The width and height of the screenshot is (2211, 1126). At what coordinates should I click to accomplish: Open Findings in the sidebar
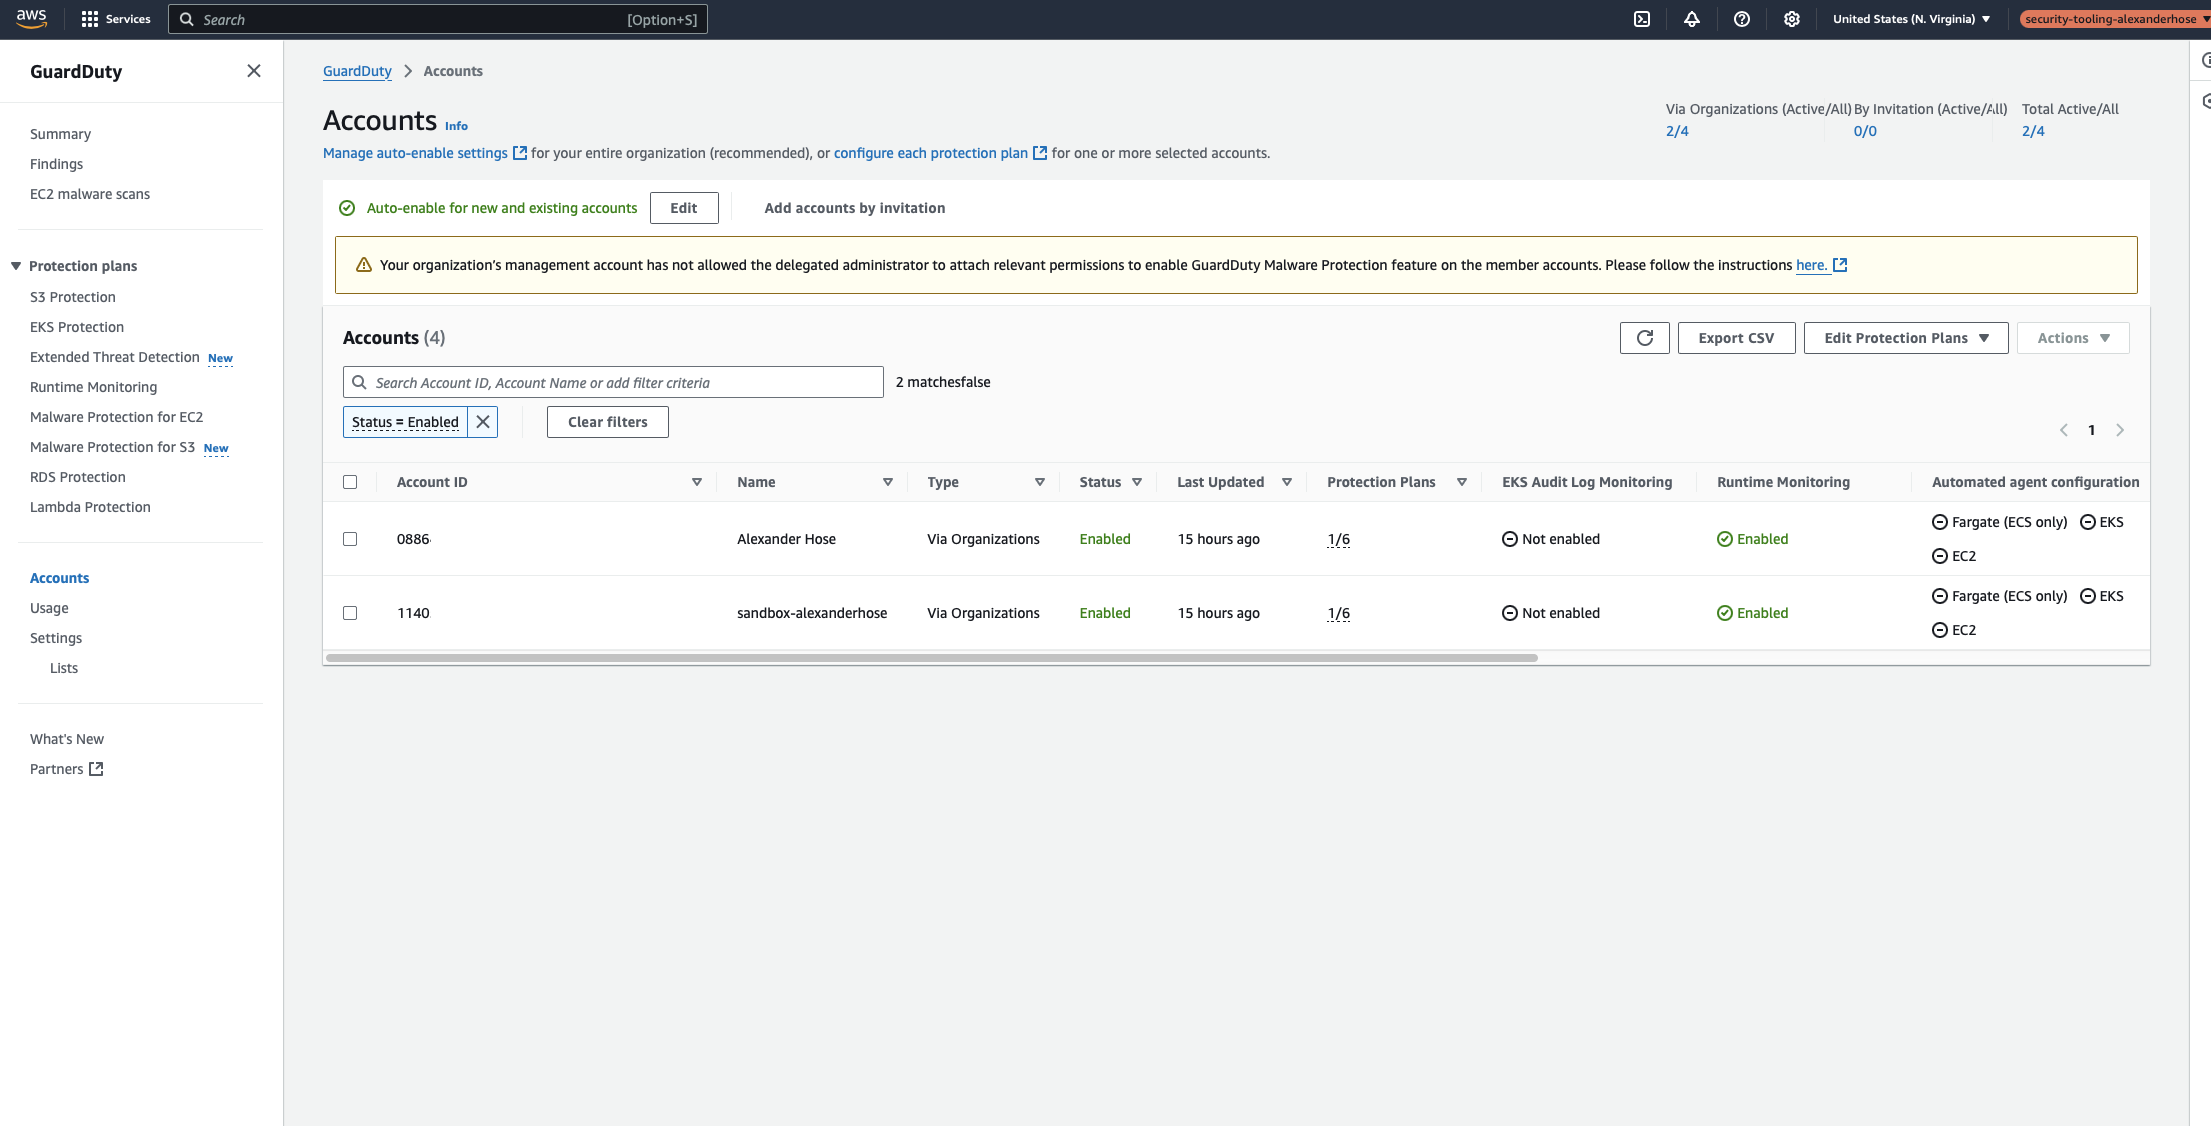[56, 164]
